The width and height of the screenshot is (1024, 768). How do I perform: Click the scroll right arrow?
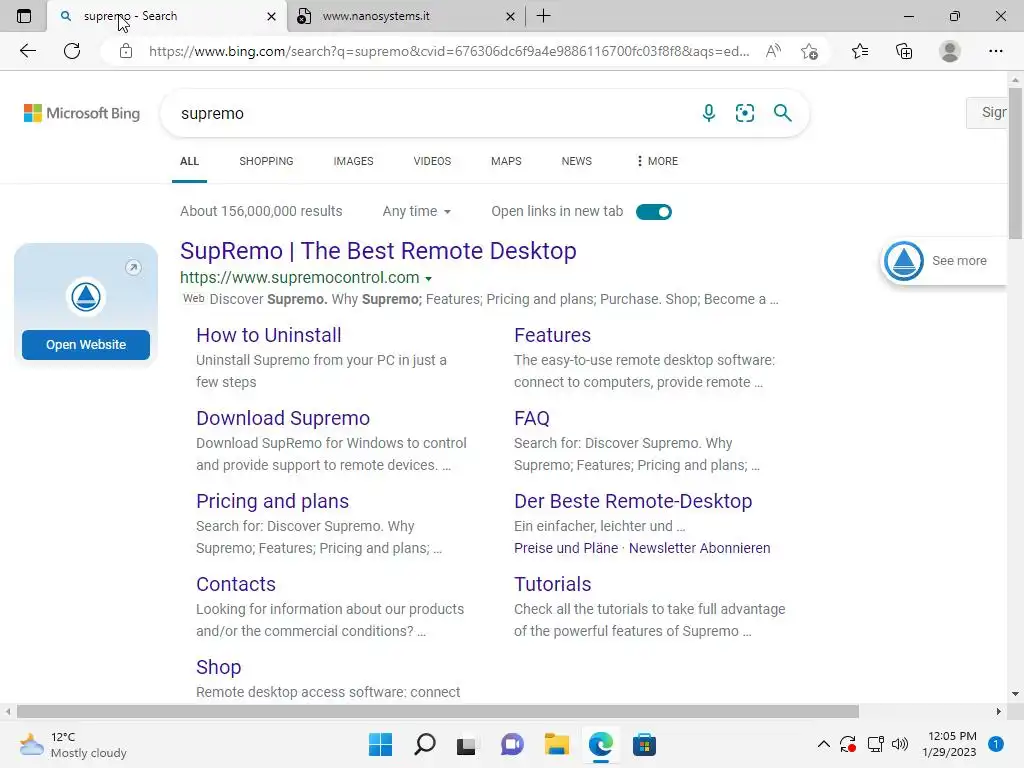[x=999, y=711]
